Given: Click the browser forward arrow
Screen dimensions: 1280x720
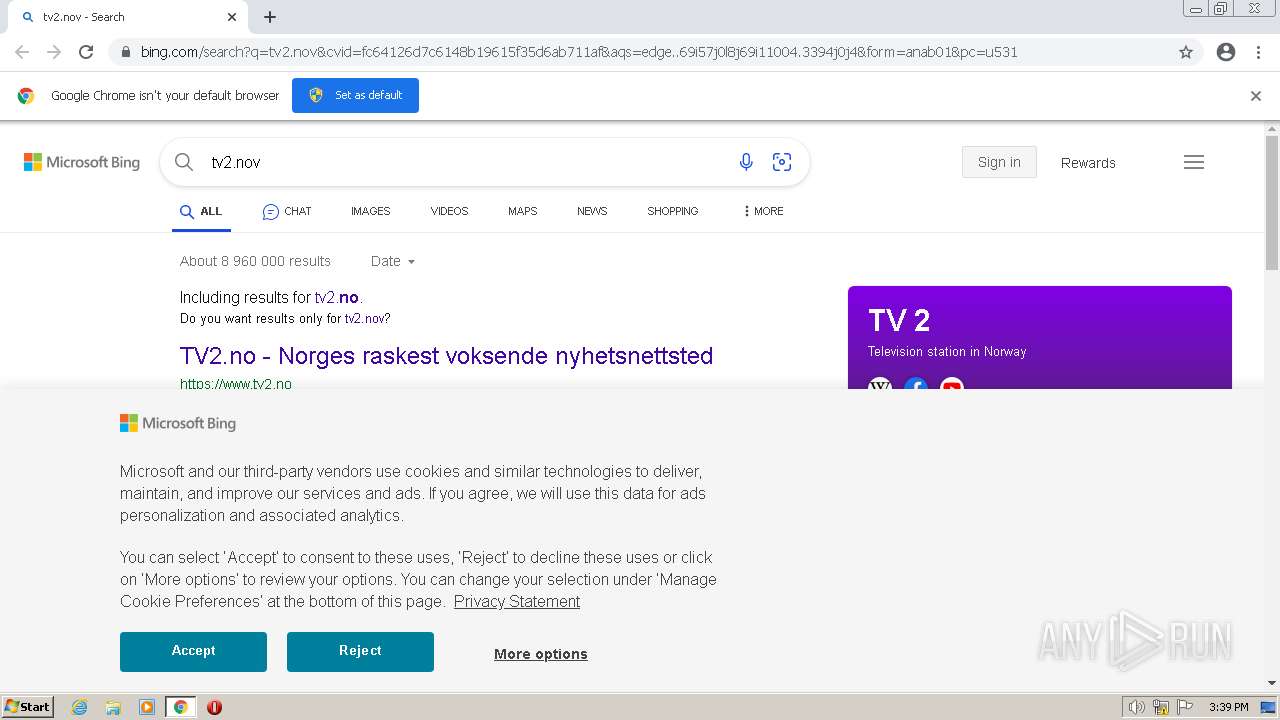Looking at the screenshot, I should point(54,52).
